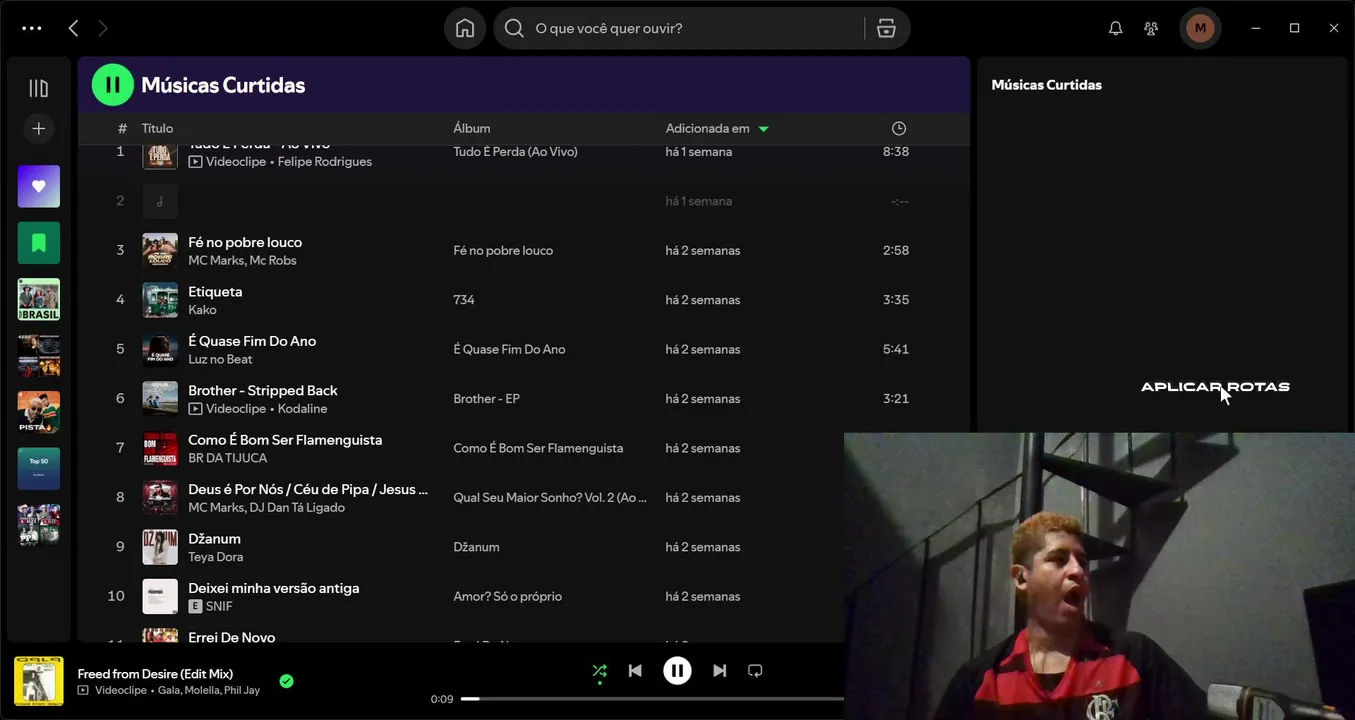
Task: Open the Home page icon
Action: coord(465,28)
